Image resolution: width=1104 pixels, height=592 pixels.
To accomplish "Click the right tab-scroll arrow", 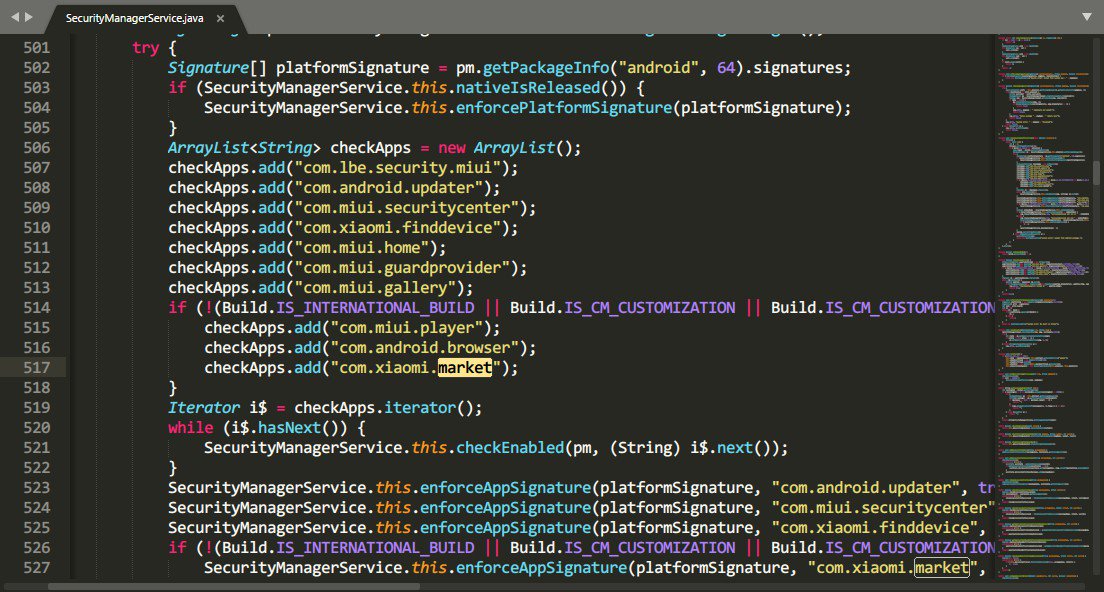I will pyautogui.click(x=29, y=17).
